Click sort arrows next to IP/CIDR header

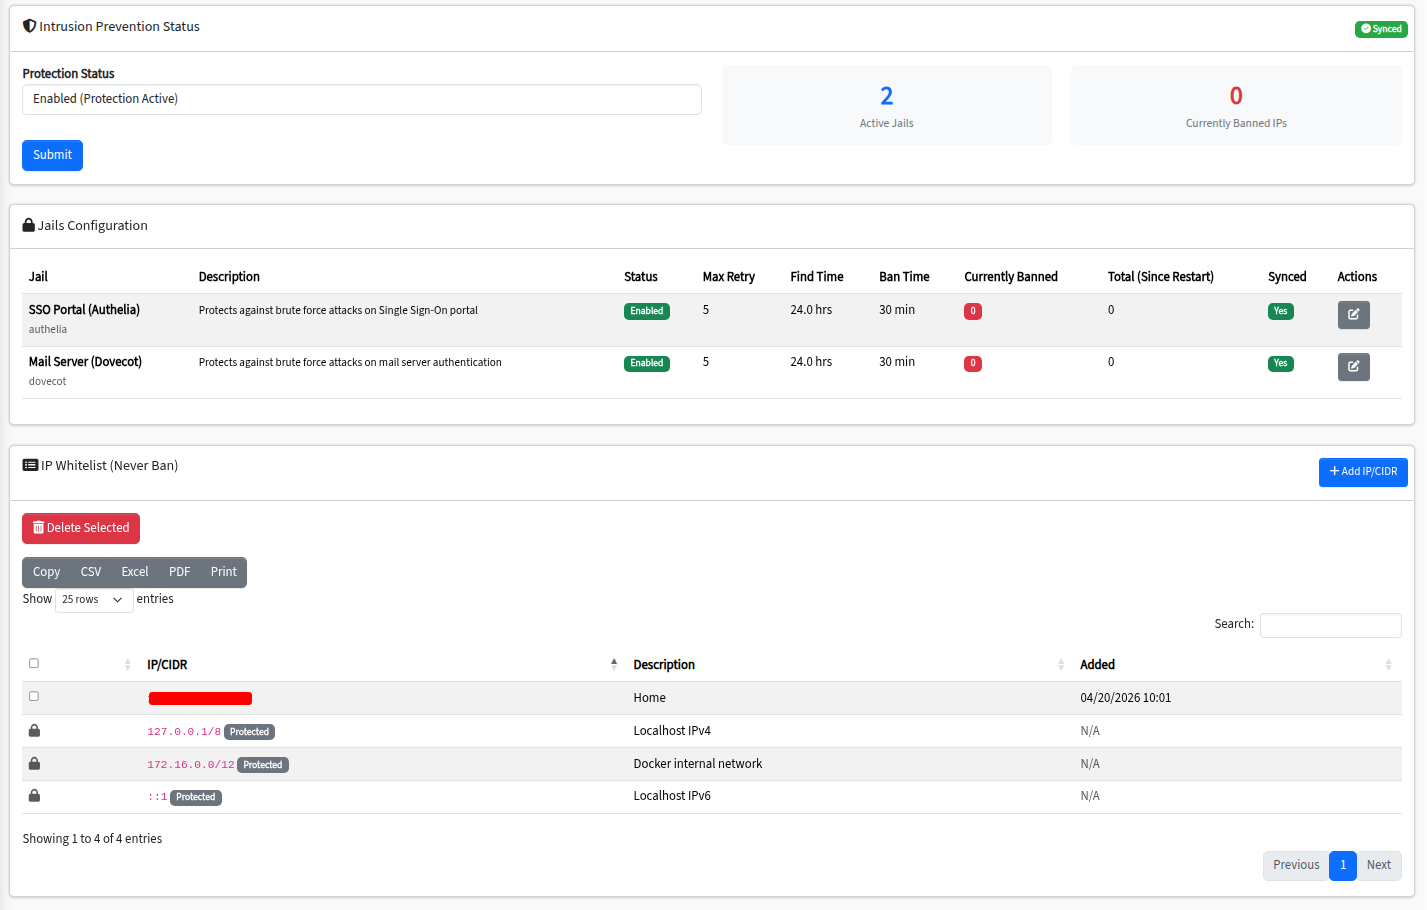[614, 664]
